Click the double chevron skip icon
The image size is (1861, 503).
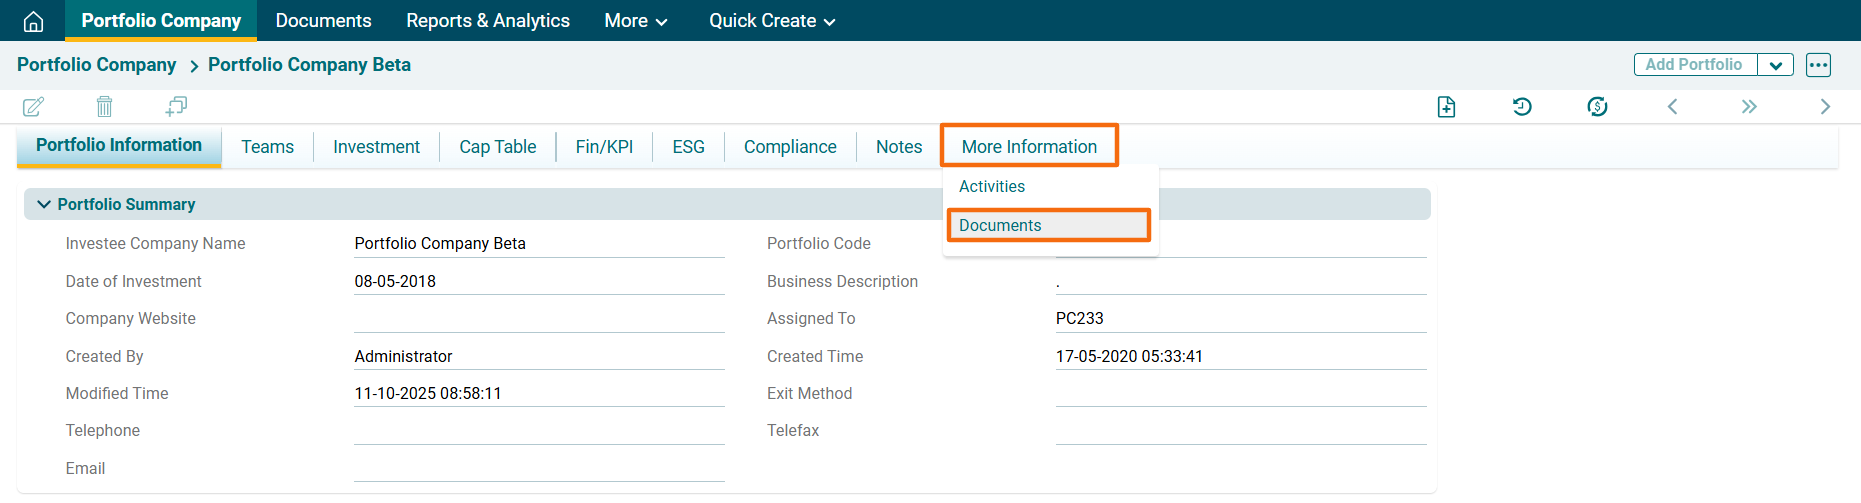pyautogui.click(x=1748, y=107)
